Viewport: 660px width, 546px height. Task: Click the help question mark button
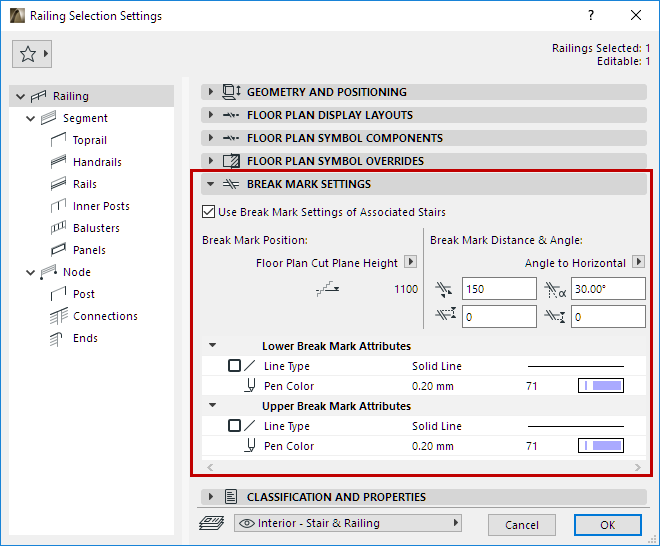coord(591,15)
